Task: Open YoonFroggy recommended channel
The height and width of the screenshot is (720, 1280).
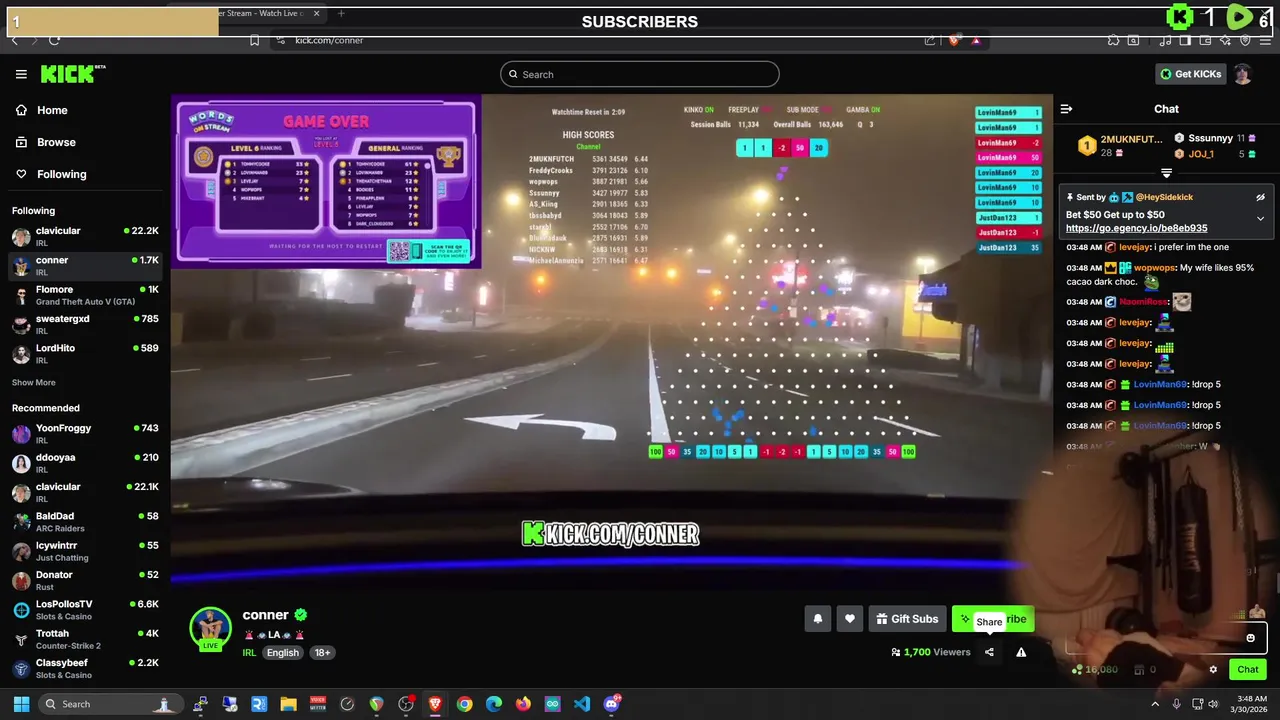Action: 85,434
